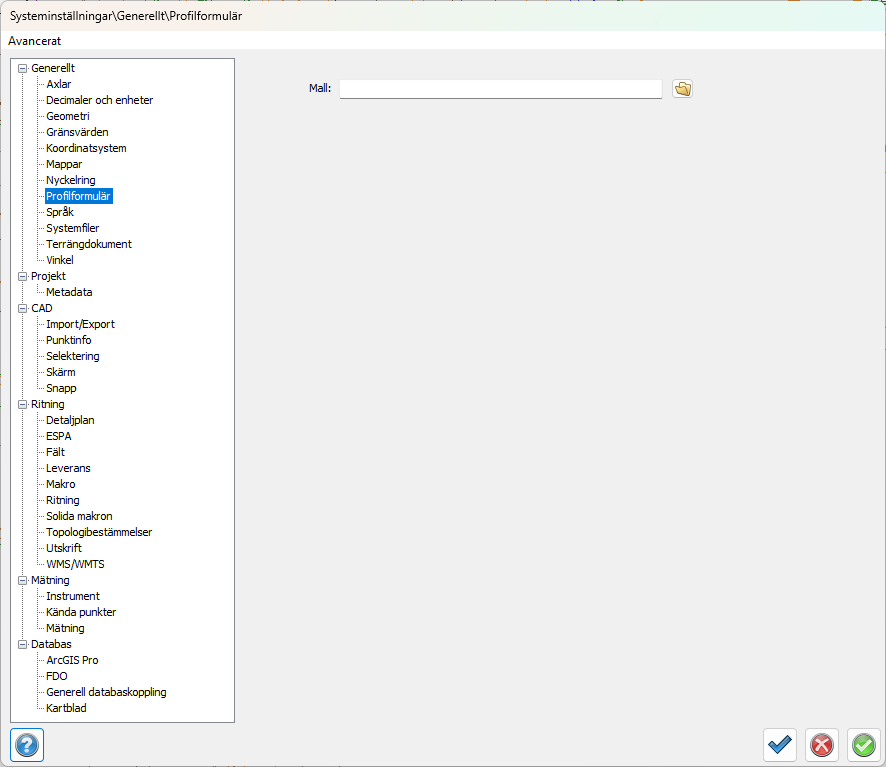Click into the Mall text field
The image size is (886, 767).
point(500,89)
